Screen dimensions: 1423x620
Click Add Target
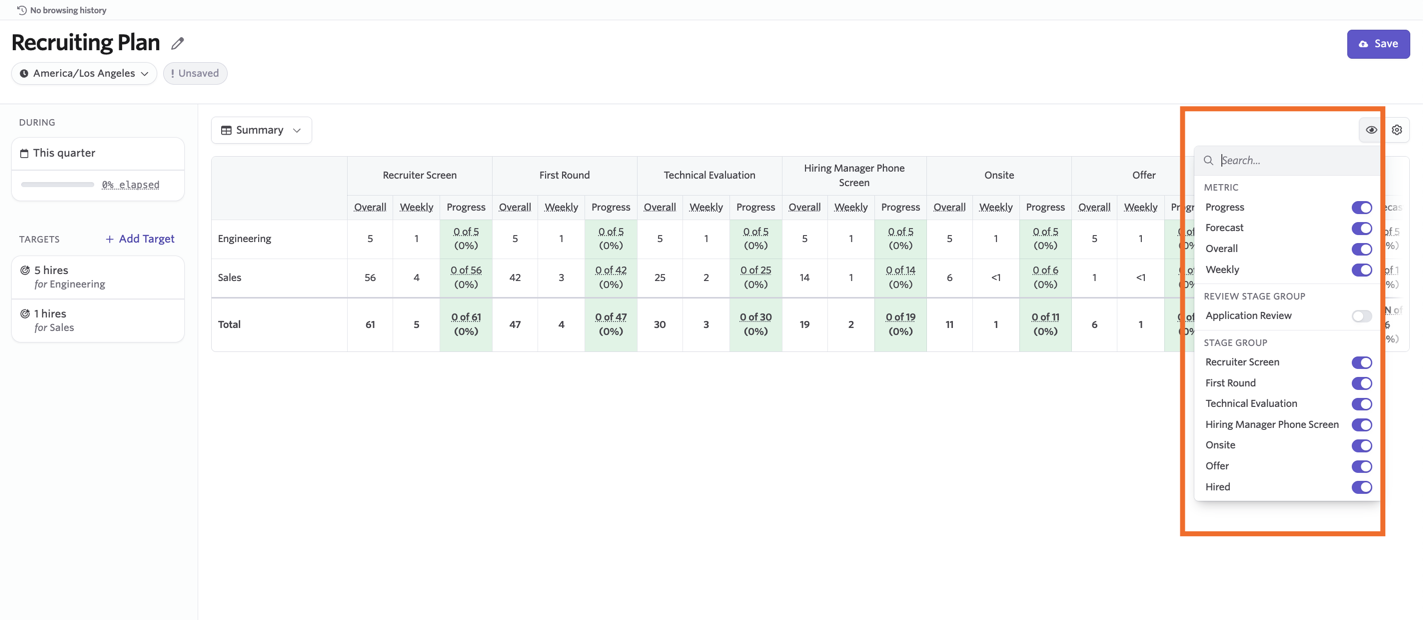(140, 239)
